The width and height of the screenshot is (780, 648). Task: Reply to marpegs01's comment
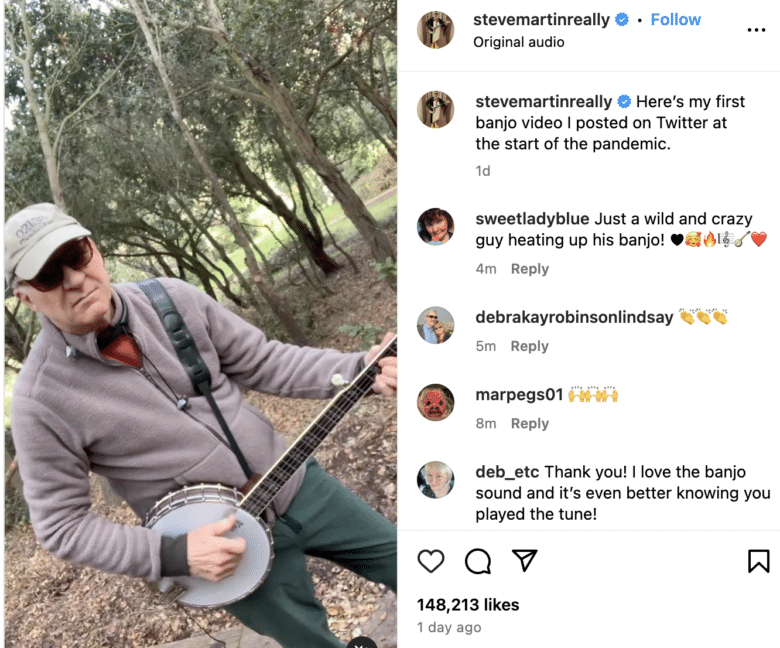[x=529, y=423]
